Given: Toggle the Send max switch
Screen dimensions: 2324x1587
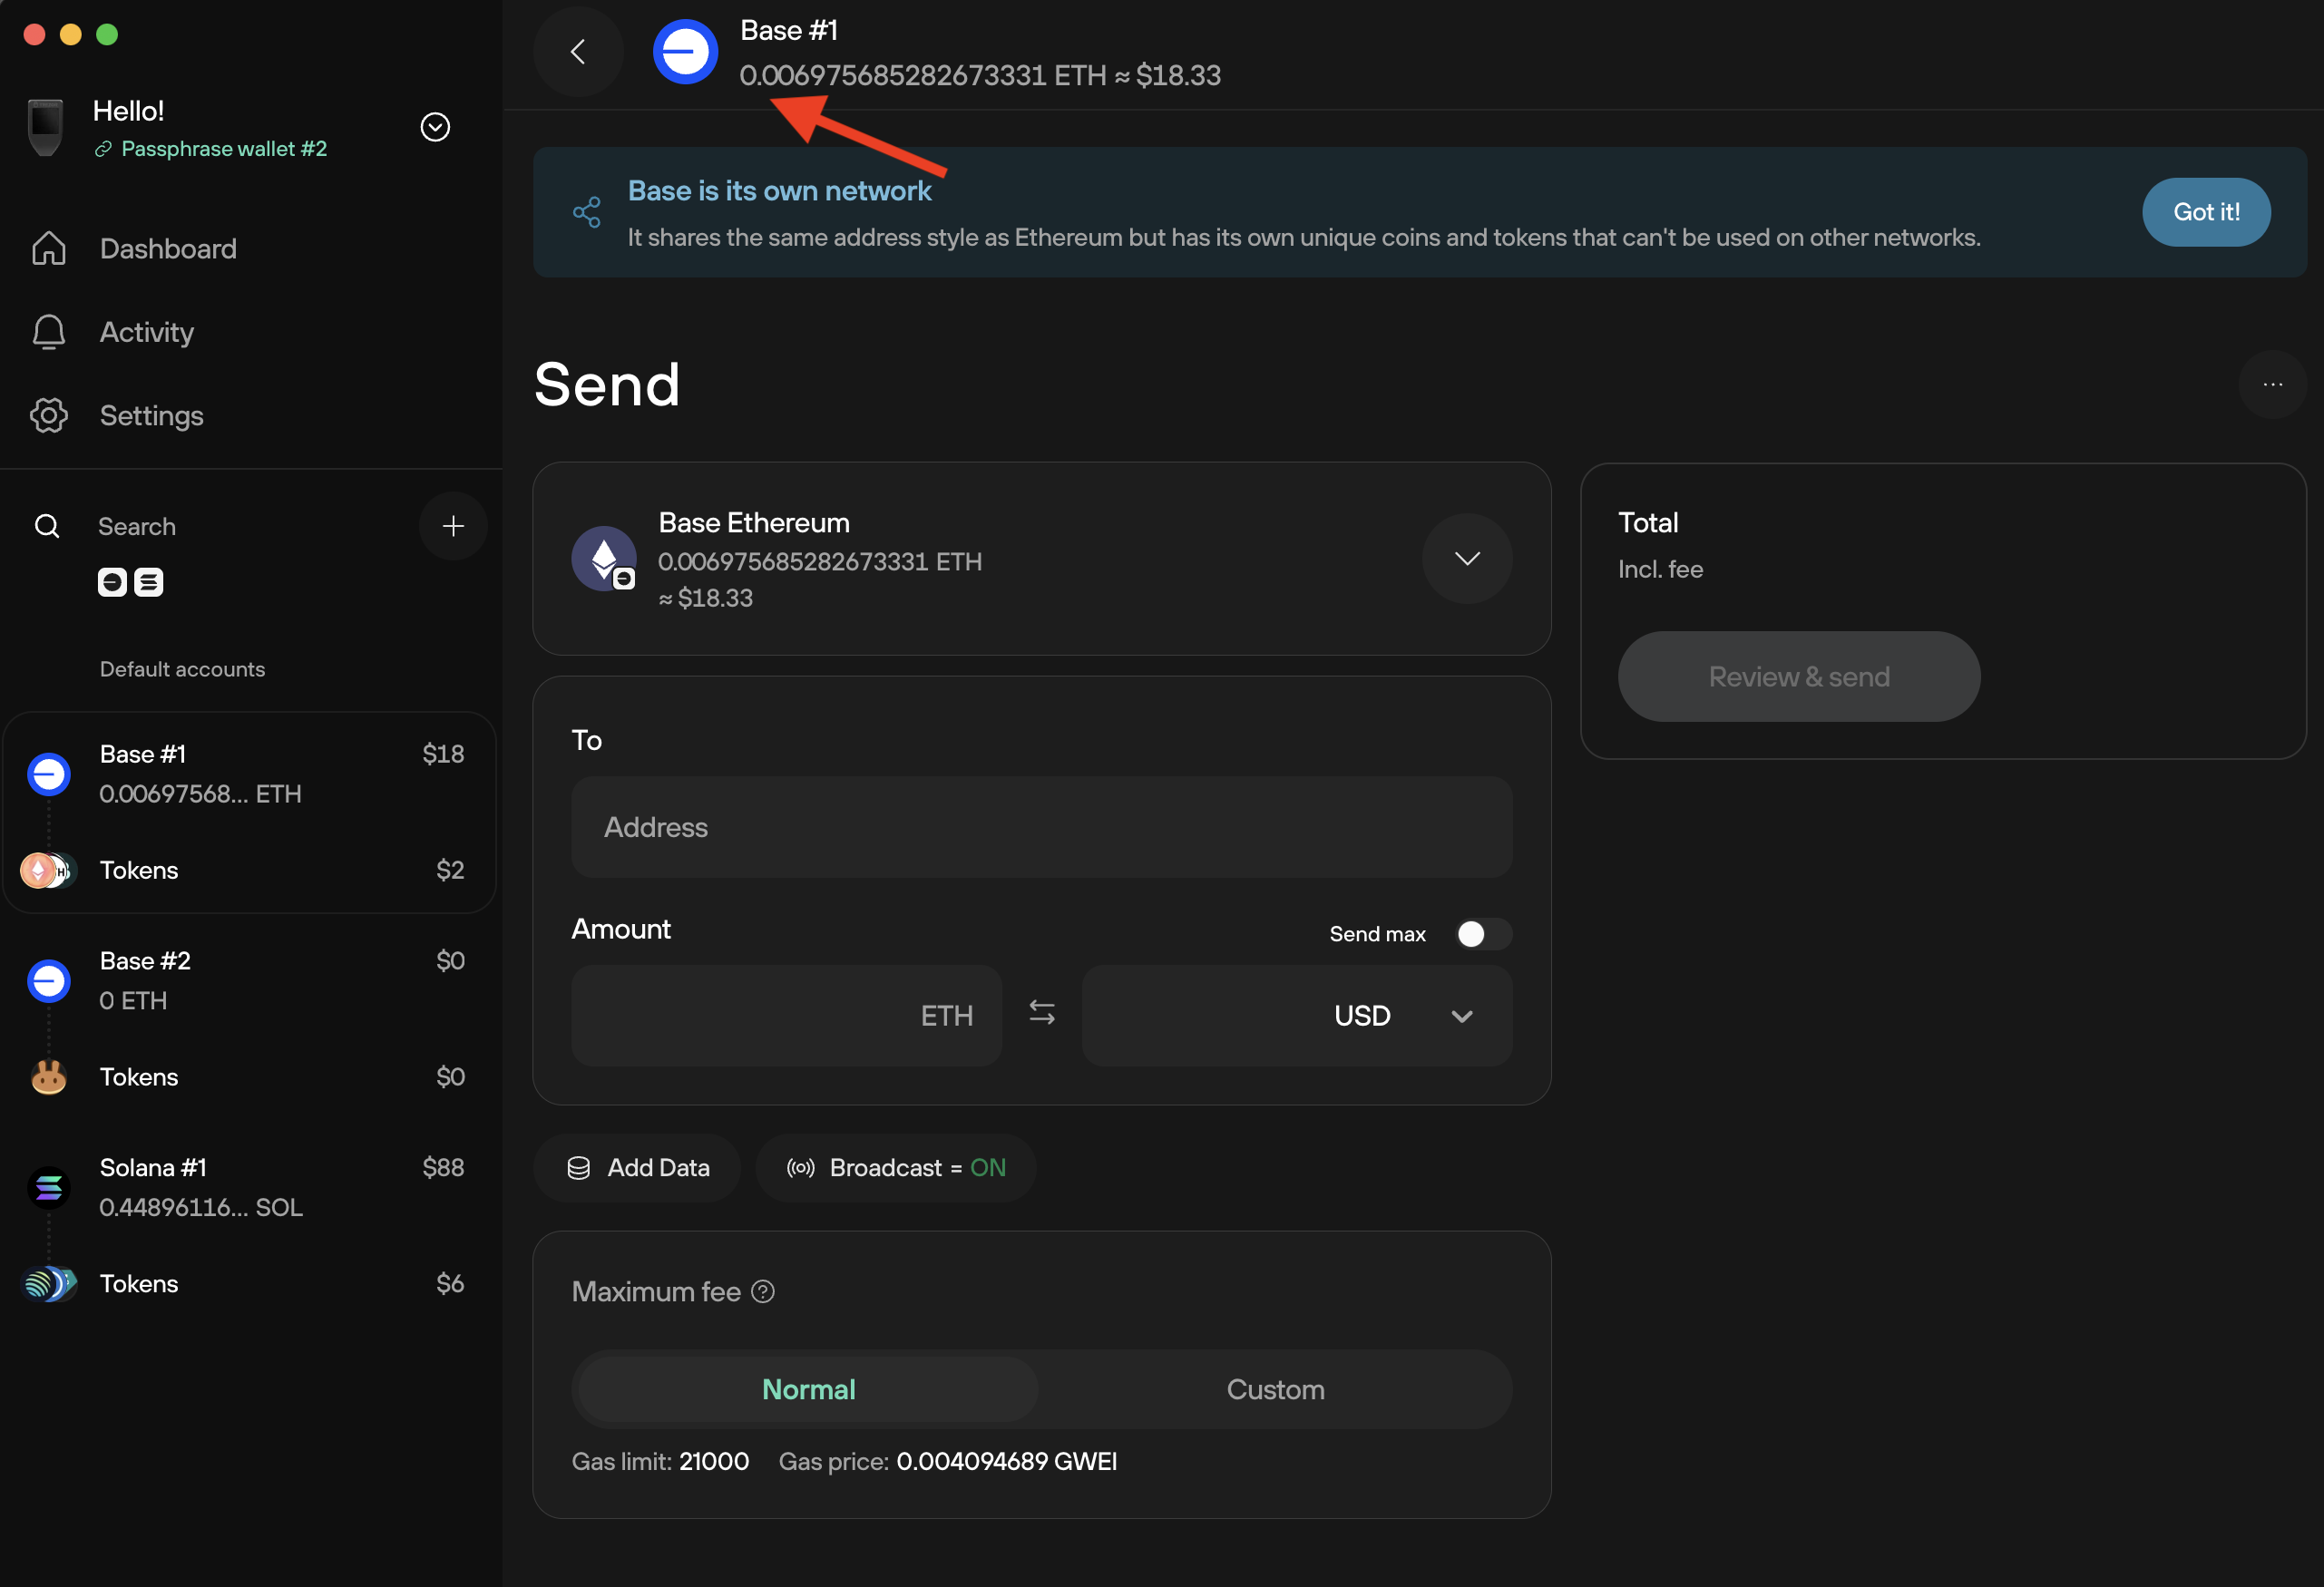Looking at the screenshot, I should (x=1483, y=934).
